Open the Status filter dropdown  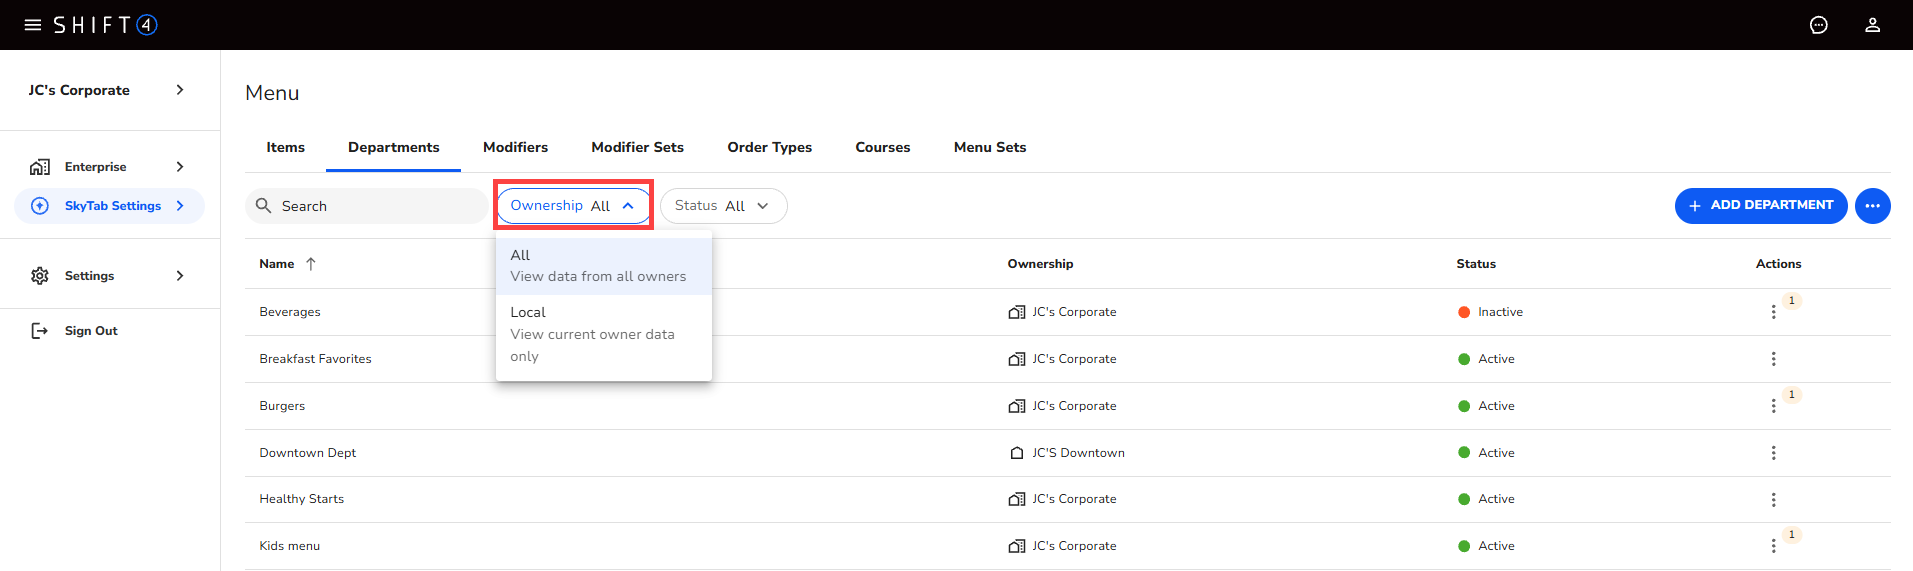click(723, 206)
